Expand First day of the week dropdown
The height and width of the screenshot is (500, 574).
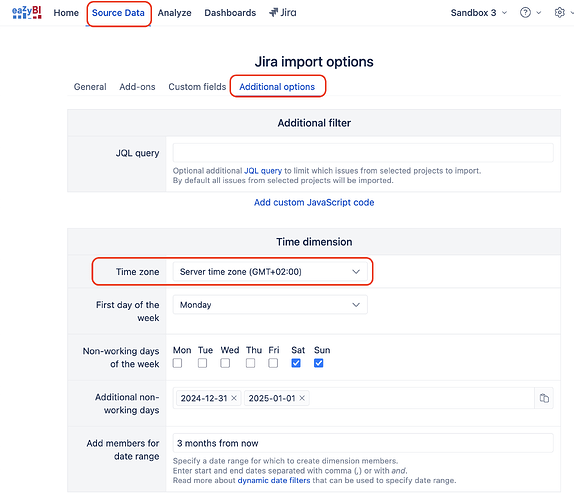270,305
